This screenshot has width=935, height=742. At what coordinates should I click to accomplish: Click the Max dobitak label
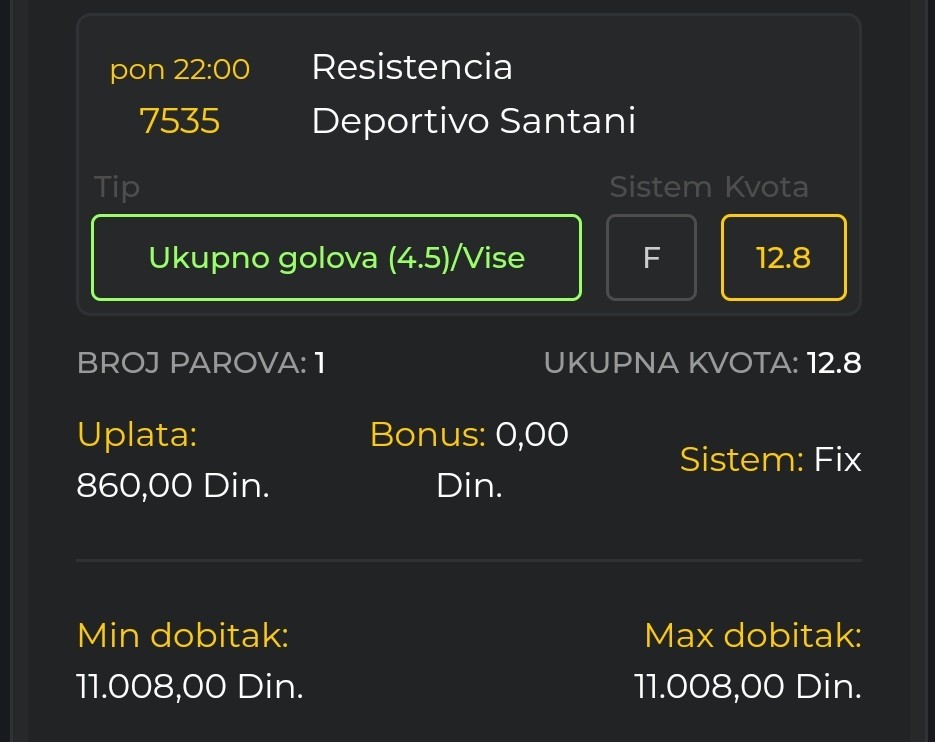point(753,635)
